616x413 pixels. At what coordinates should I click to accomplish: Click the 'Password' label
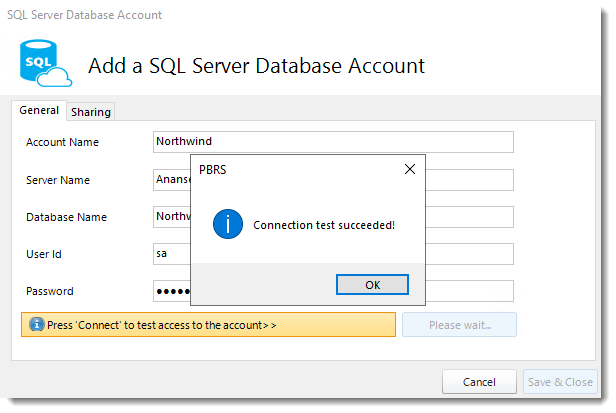pos(50,291)
